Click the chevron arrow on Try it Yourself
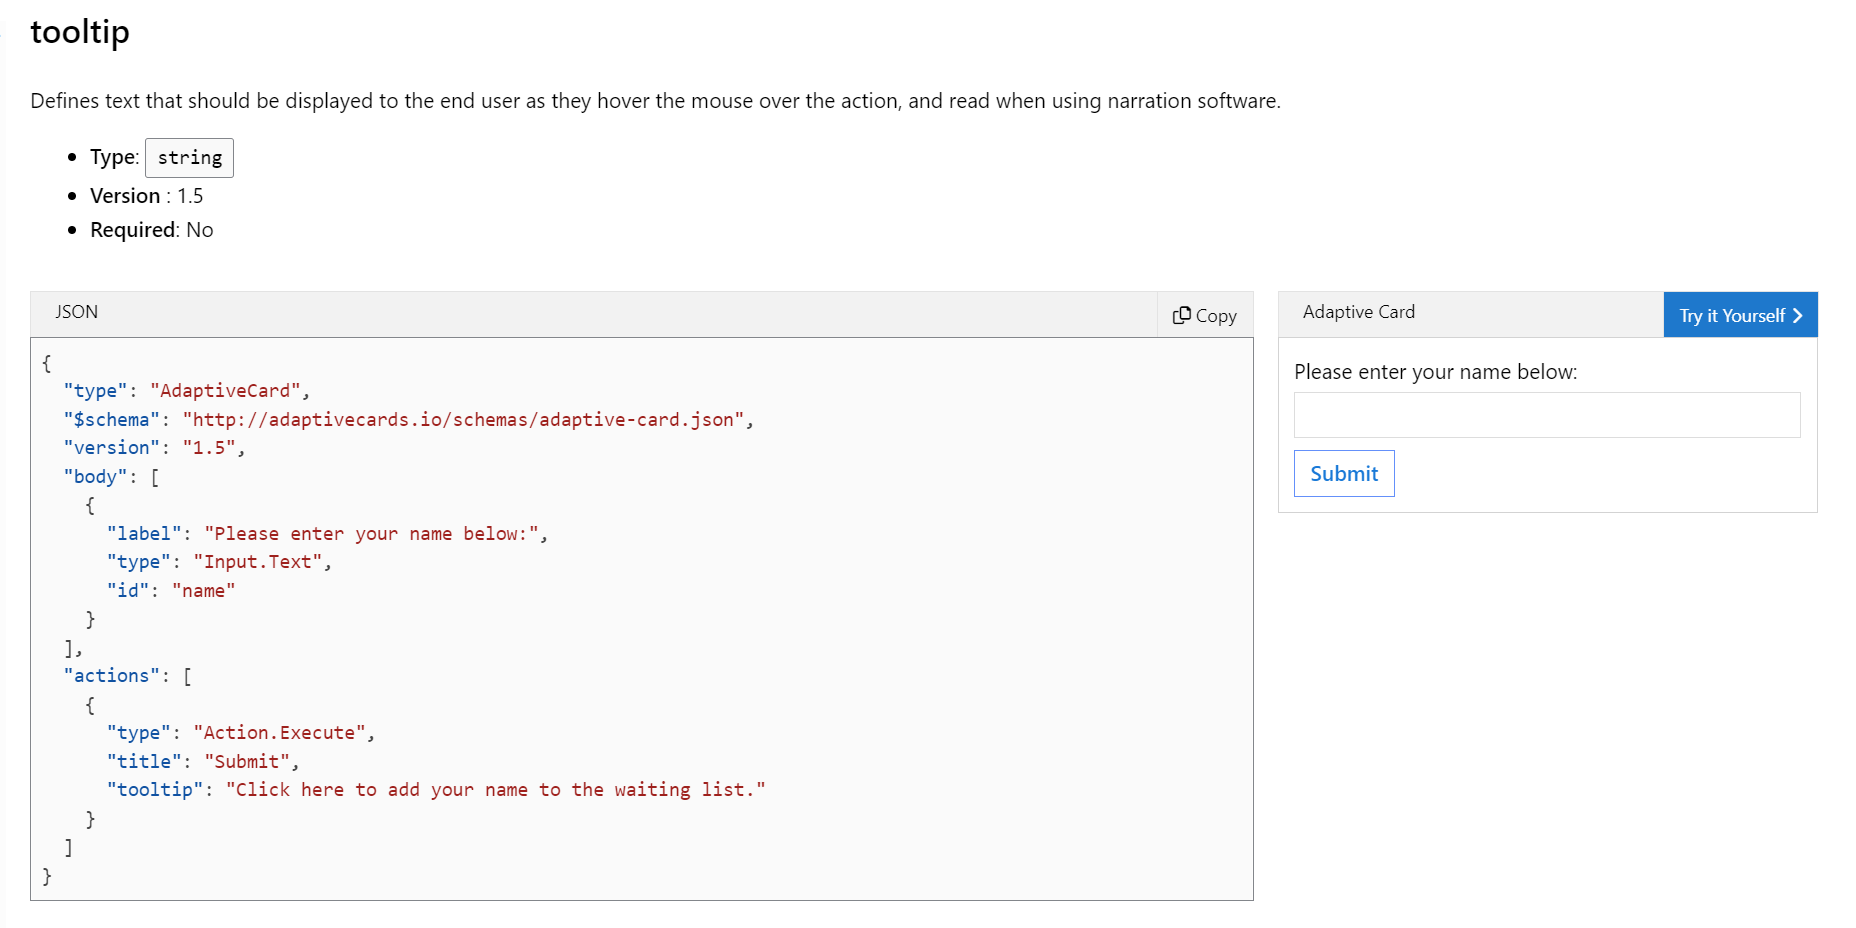Screen dimensions: 1856x928 pyautogui.click(x=1797, y=315)
